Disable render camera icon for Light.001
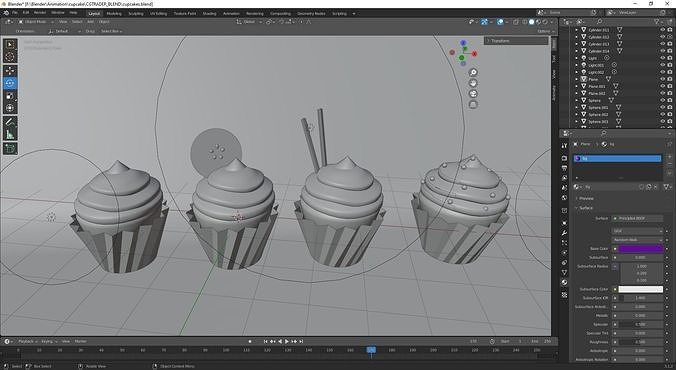The width and height of the screenshot is (676, 370). [x=670, y=65]
